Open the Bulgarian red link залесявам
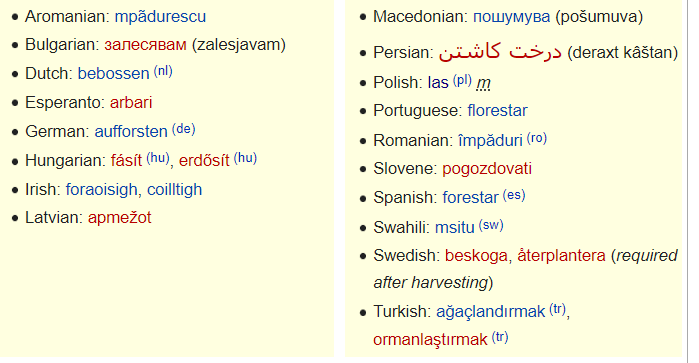The width and height of the screenshot is (699, 363). (145, 45)
